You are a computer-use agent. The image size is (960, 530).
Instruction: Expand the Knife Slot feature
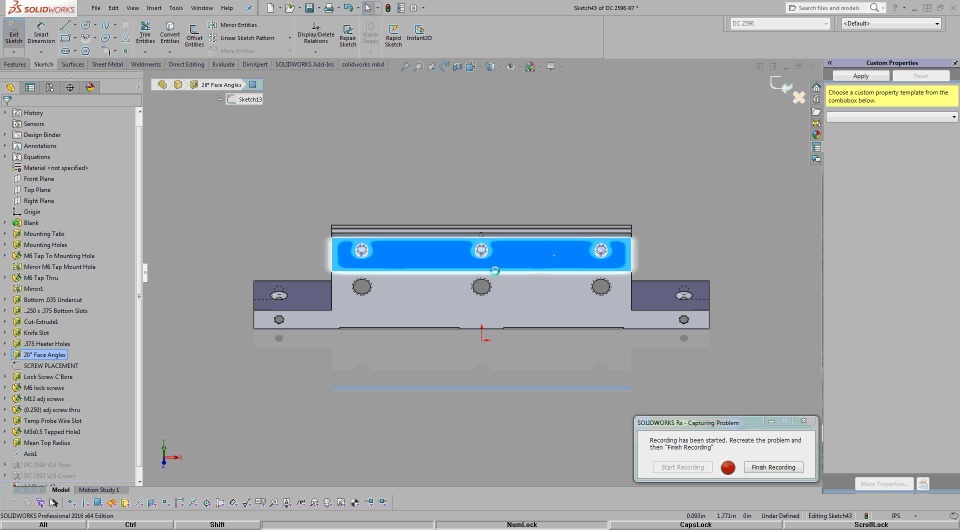click(x=5, y=333)
